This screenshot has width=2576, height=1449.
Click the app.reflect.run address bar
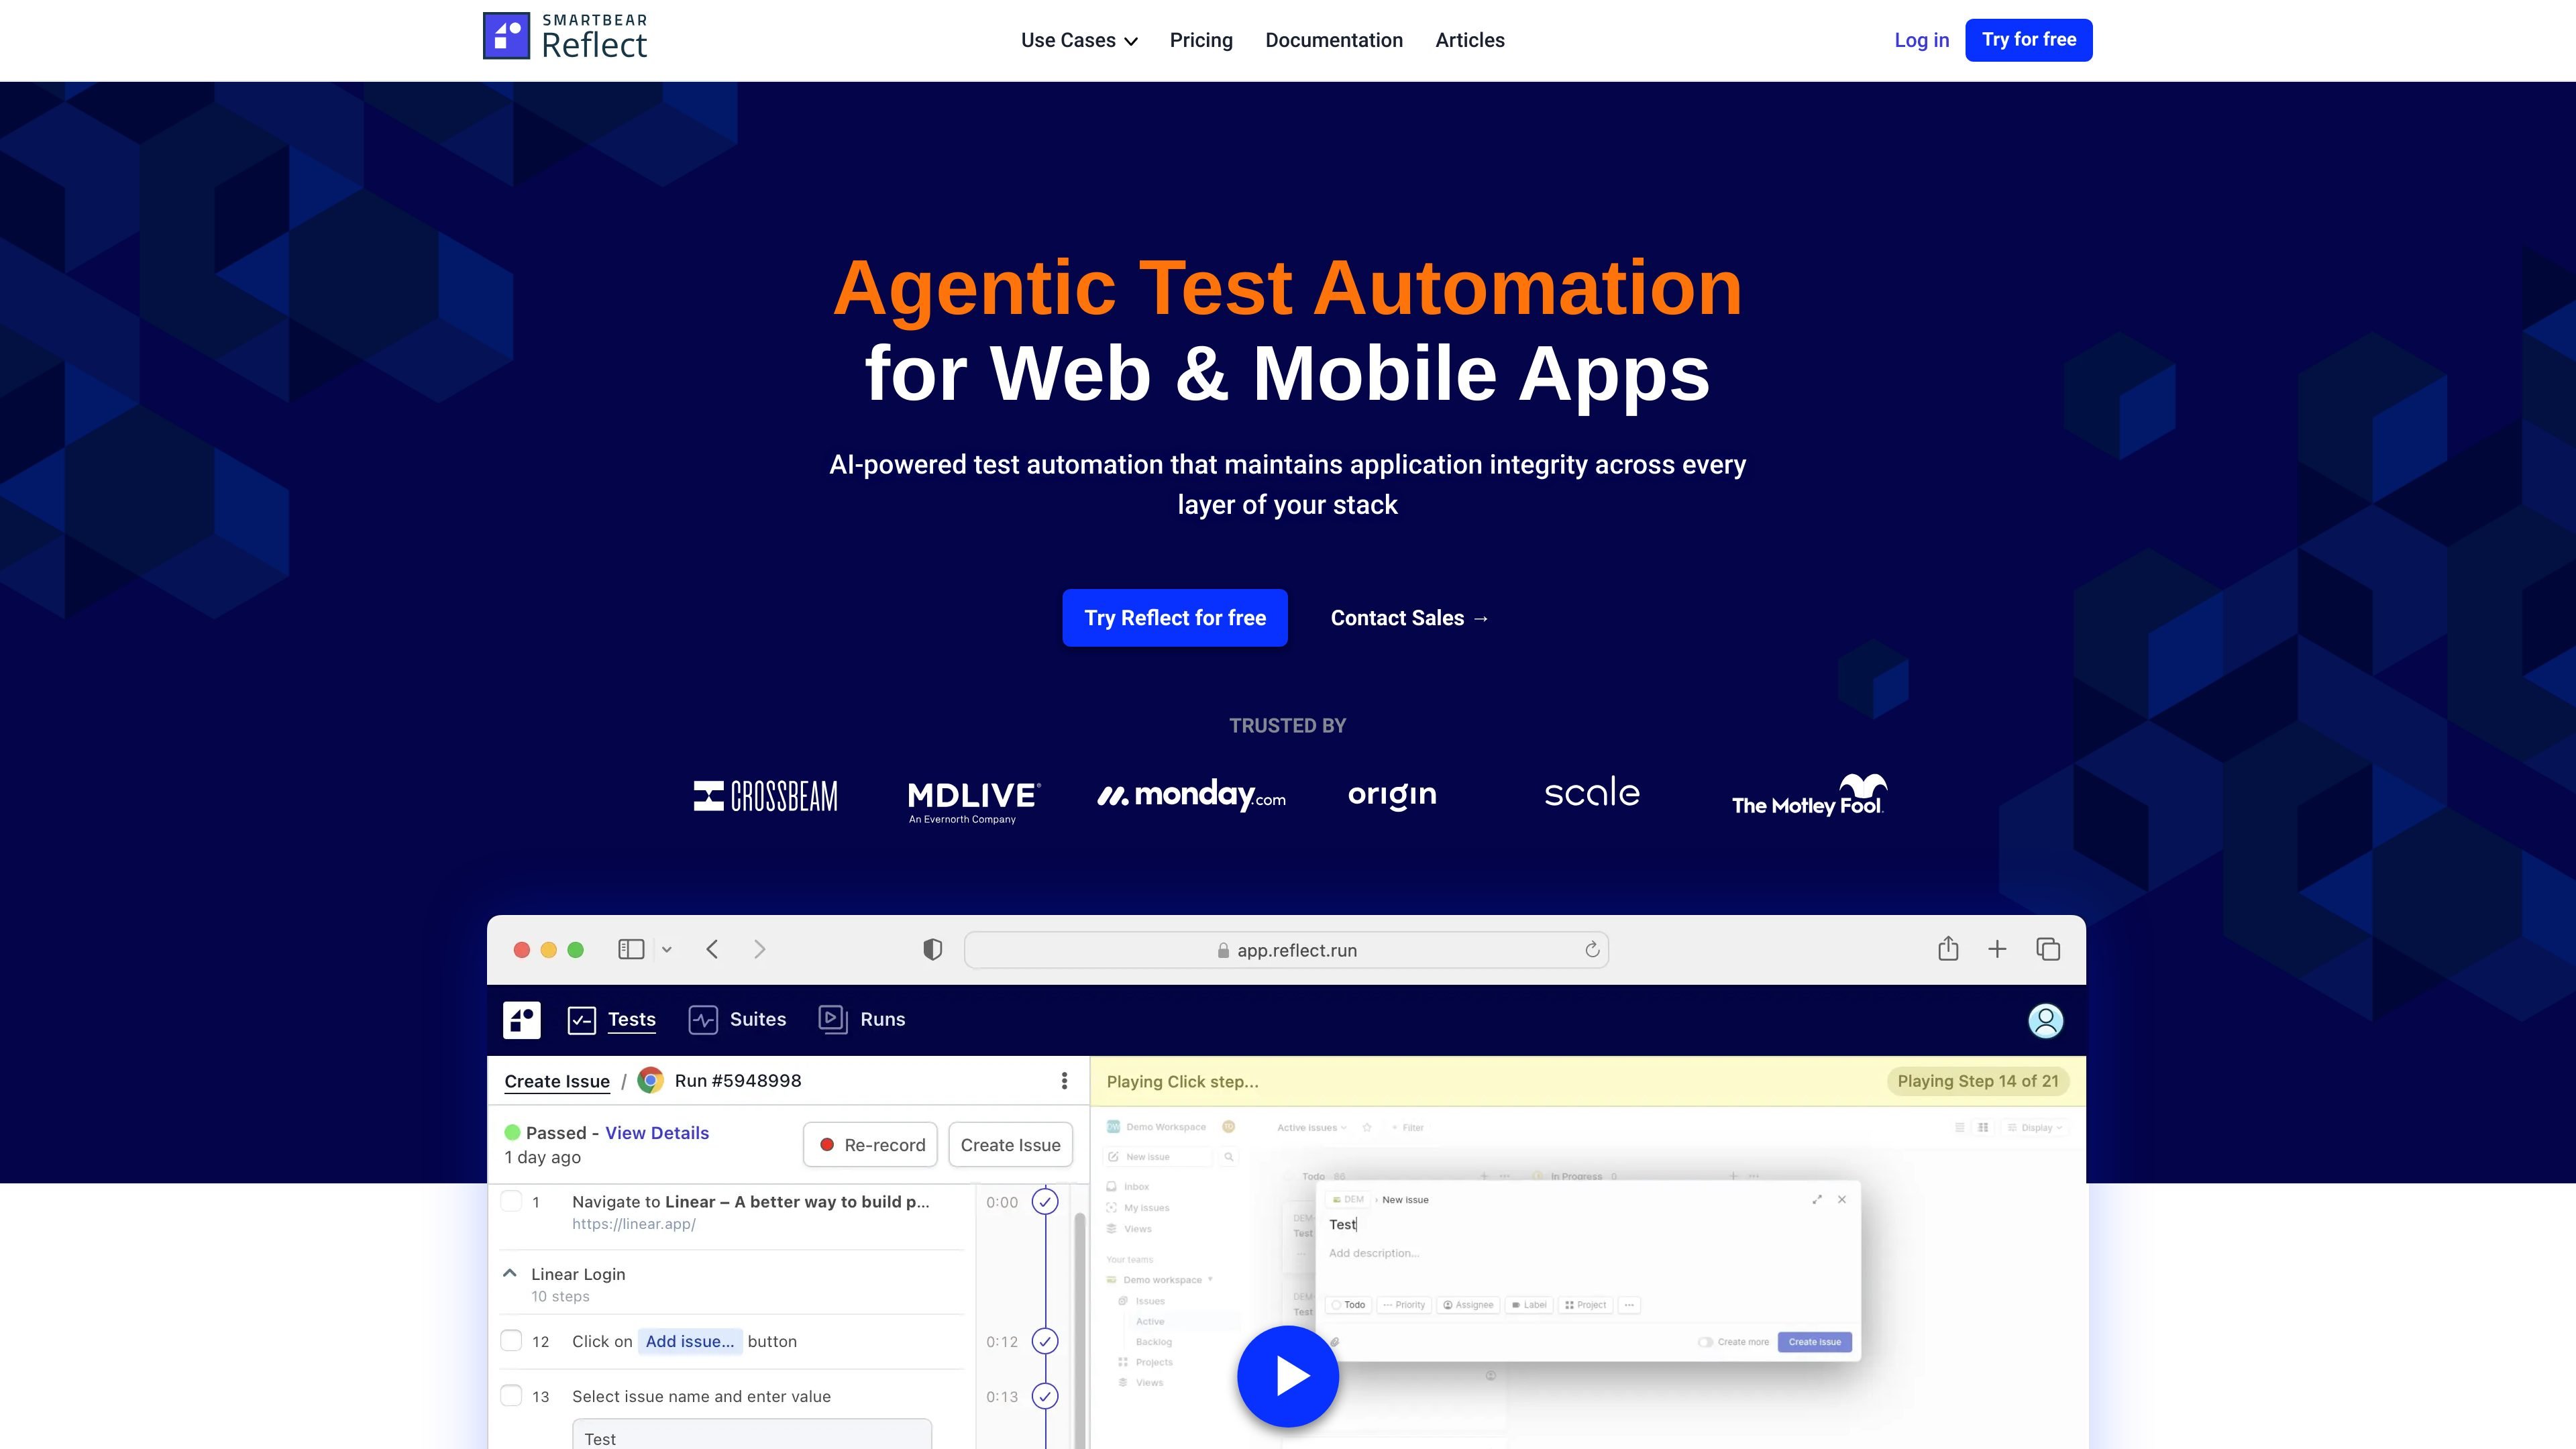[1286, 950]
